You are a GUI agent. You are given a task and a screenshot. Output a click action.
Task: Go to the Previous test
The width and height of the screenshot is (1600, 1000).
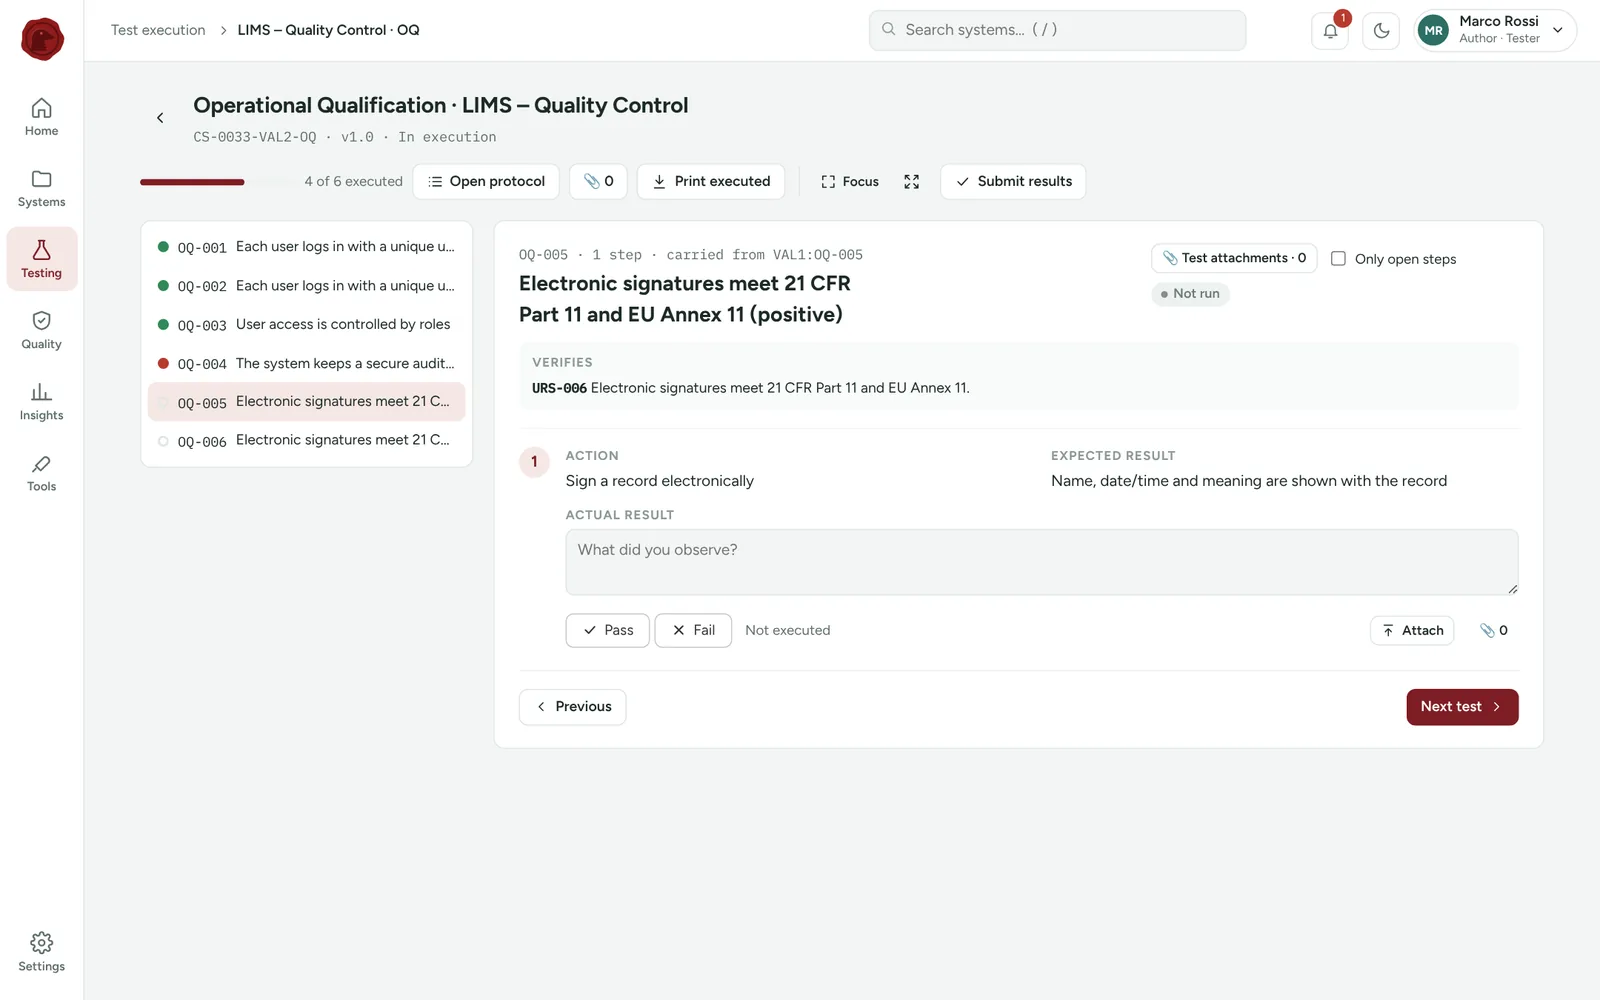click(x=572, y=707)
